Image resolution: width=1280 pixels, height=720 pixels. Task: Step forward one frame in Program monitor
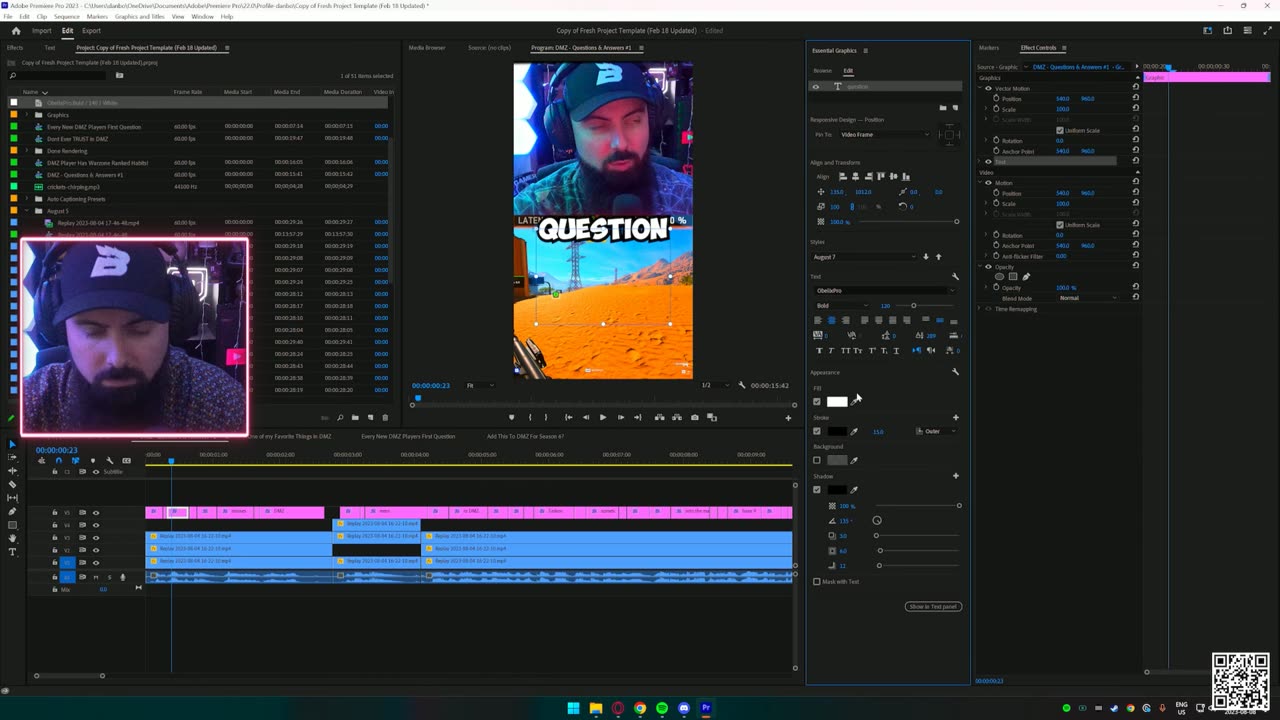[620, 418]
